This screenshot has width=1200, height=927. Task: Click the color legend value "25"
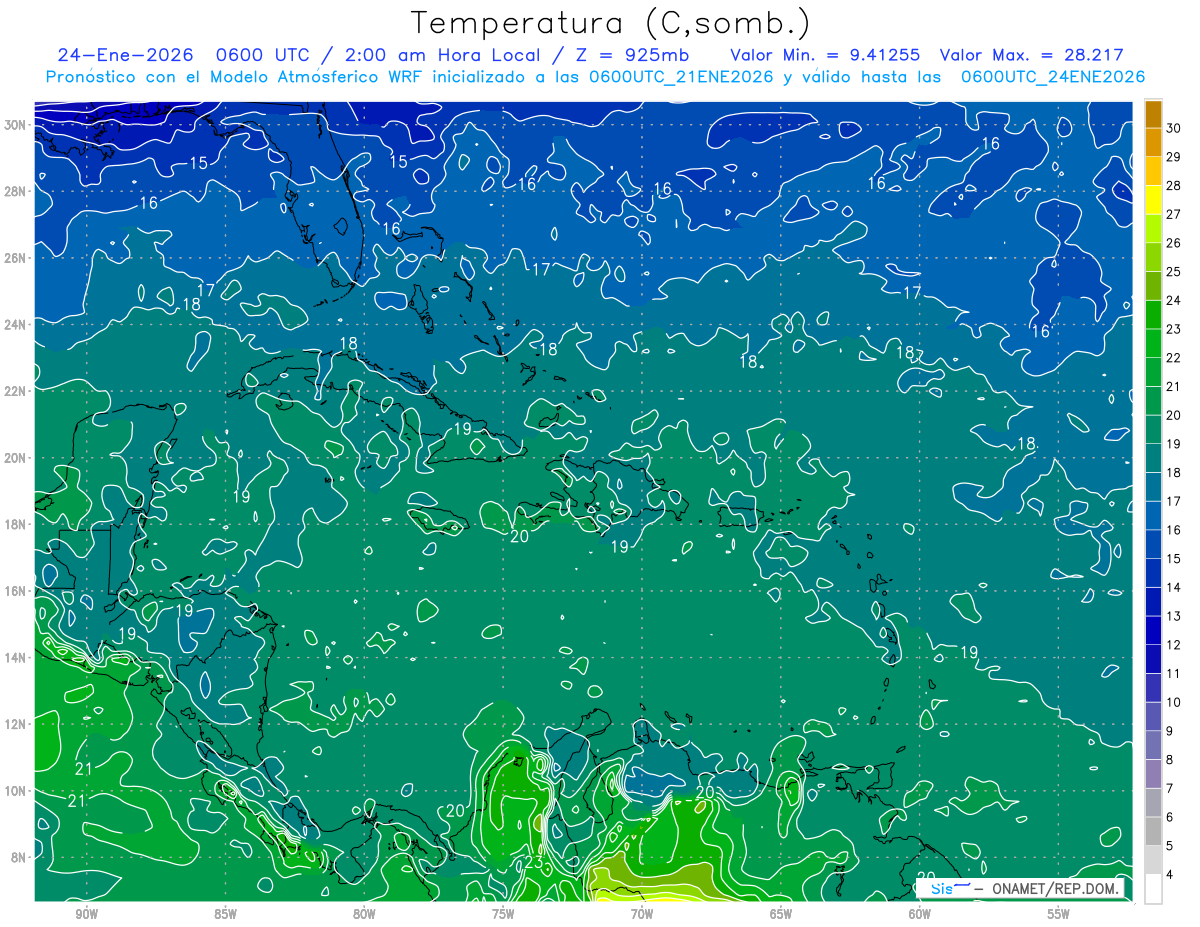1174,272
